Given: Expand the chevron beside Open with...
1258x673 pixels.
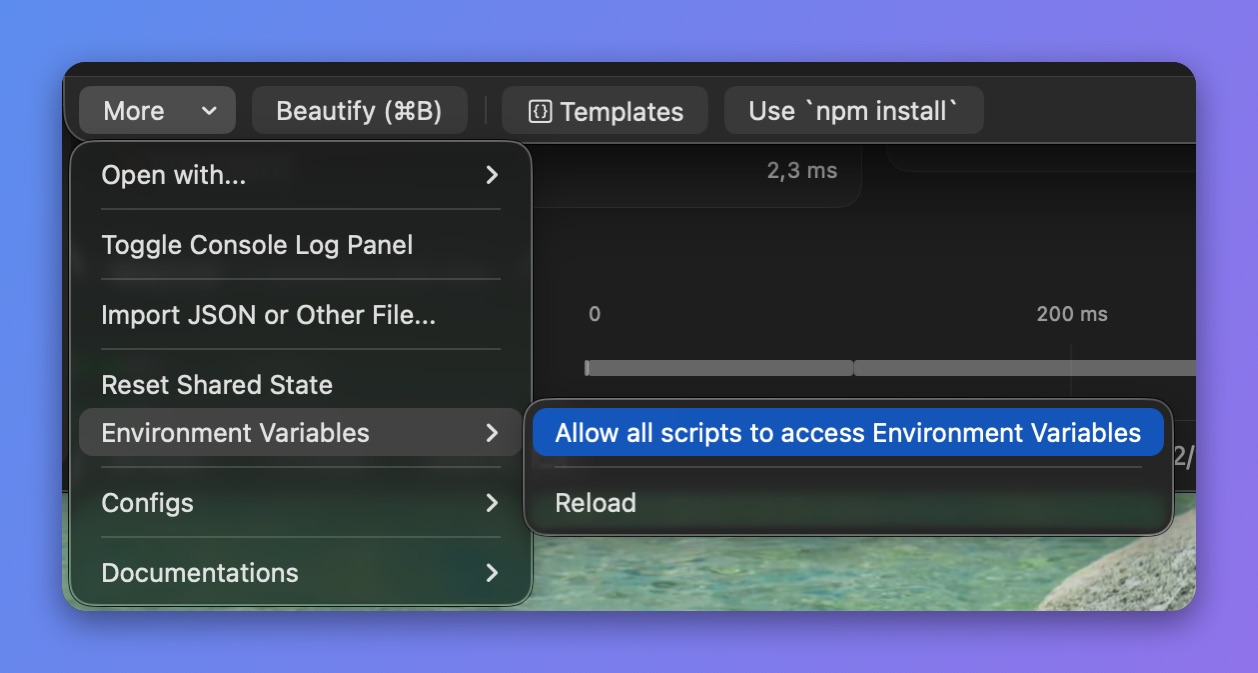Looking at the screenshot, I should click(491, 175).
